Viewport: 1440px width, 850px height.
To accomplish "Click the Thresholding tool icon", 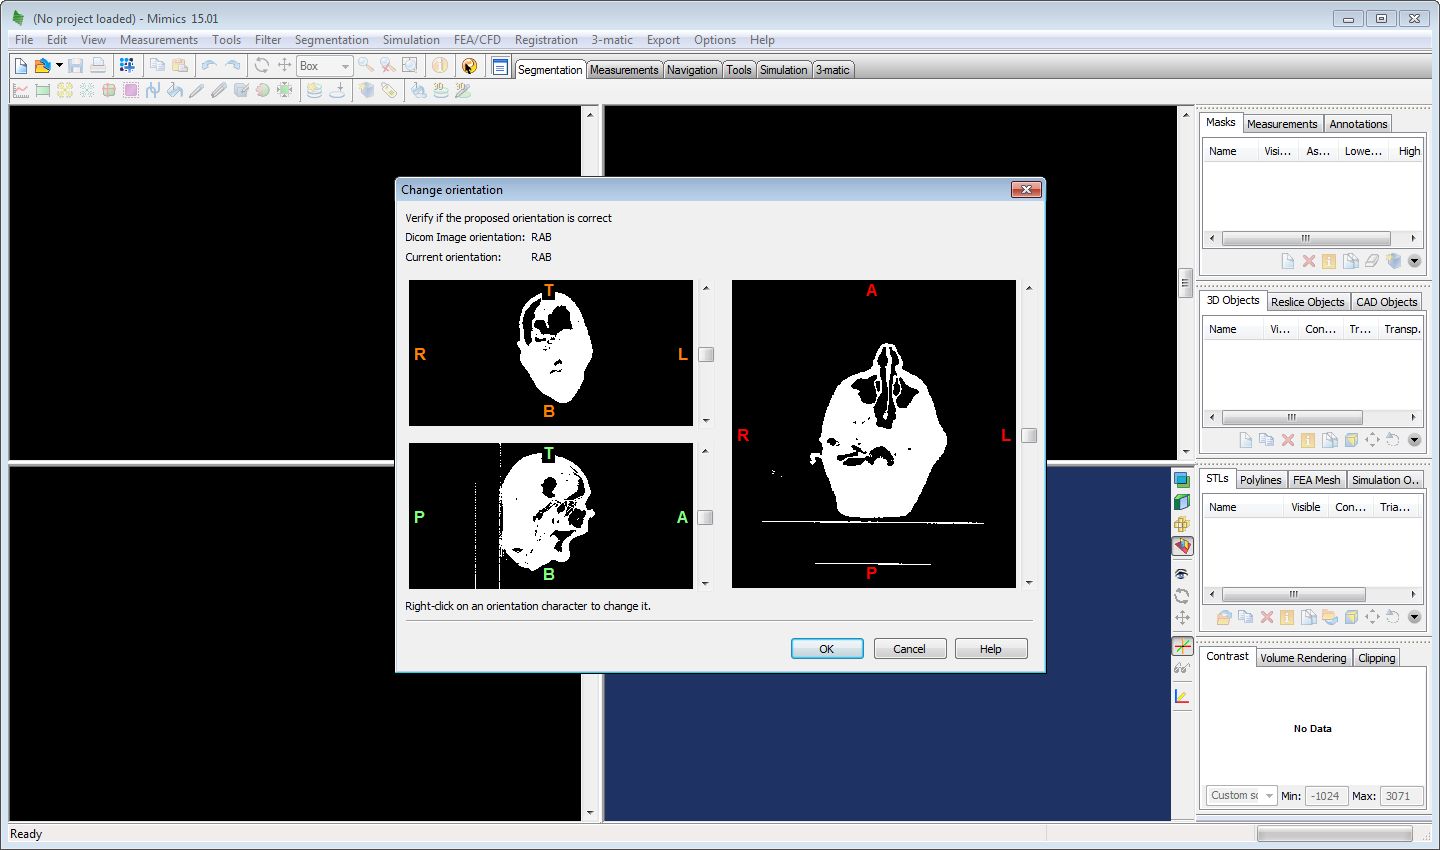I will (x=43, y=90).
